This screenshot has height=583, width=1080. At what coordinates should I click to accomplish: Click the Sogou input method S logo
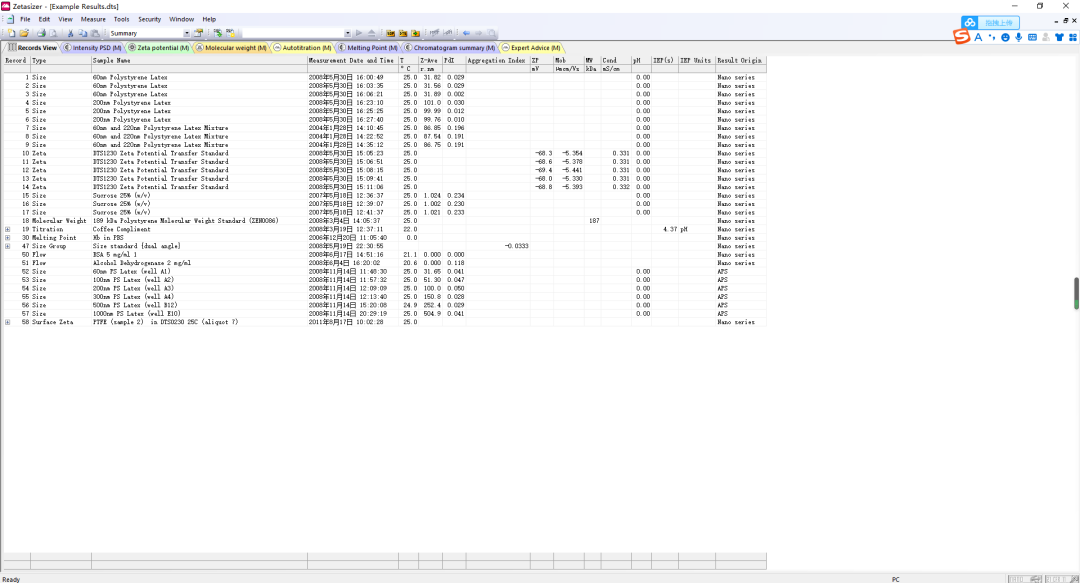click(961, 37)
